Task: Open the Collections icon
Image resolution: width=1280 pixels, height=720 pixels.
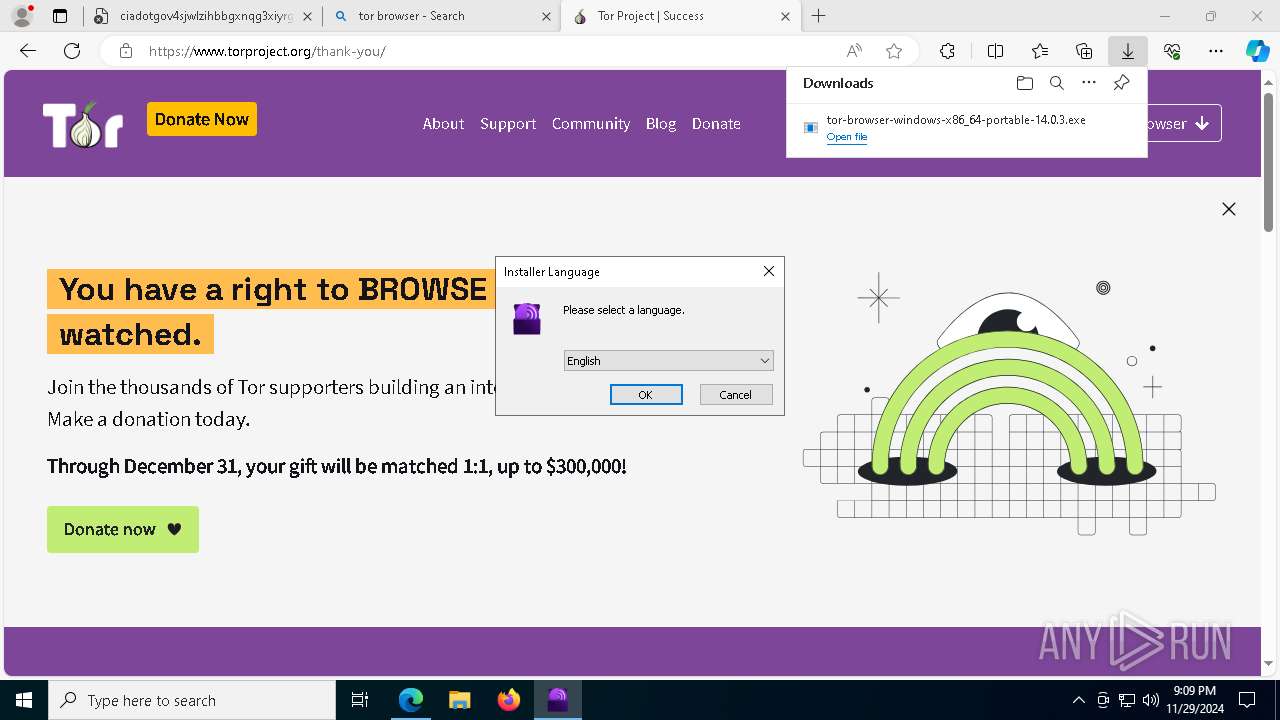Action: tap(1084, 51)
